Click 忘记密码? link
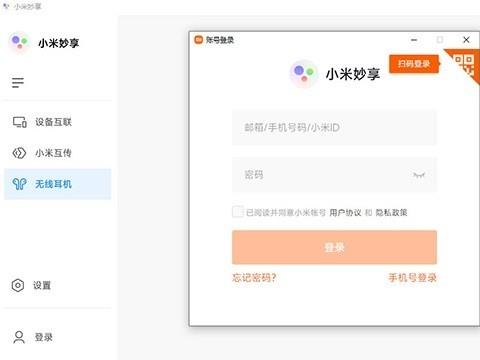 click(254, 277)
